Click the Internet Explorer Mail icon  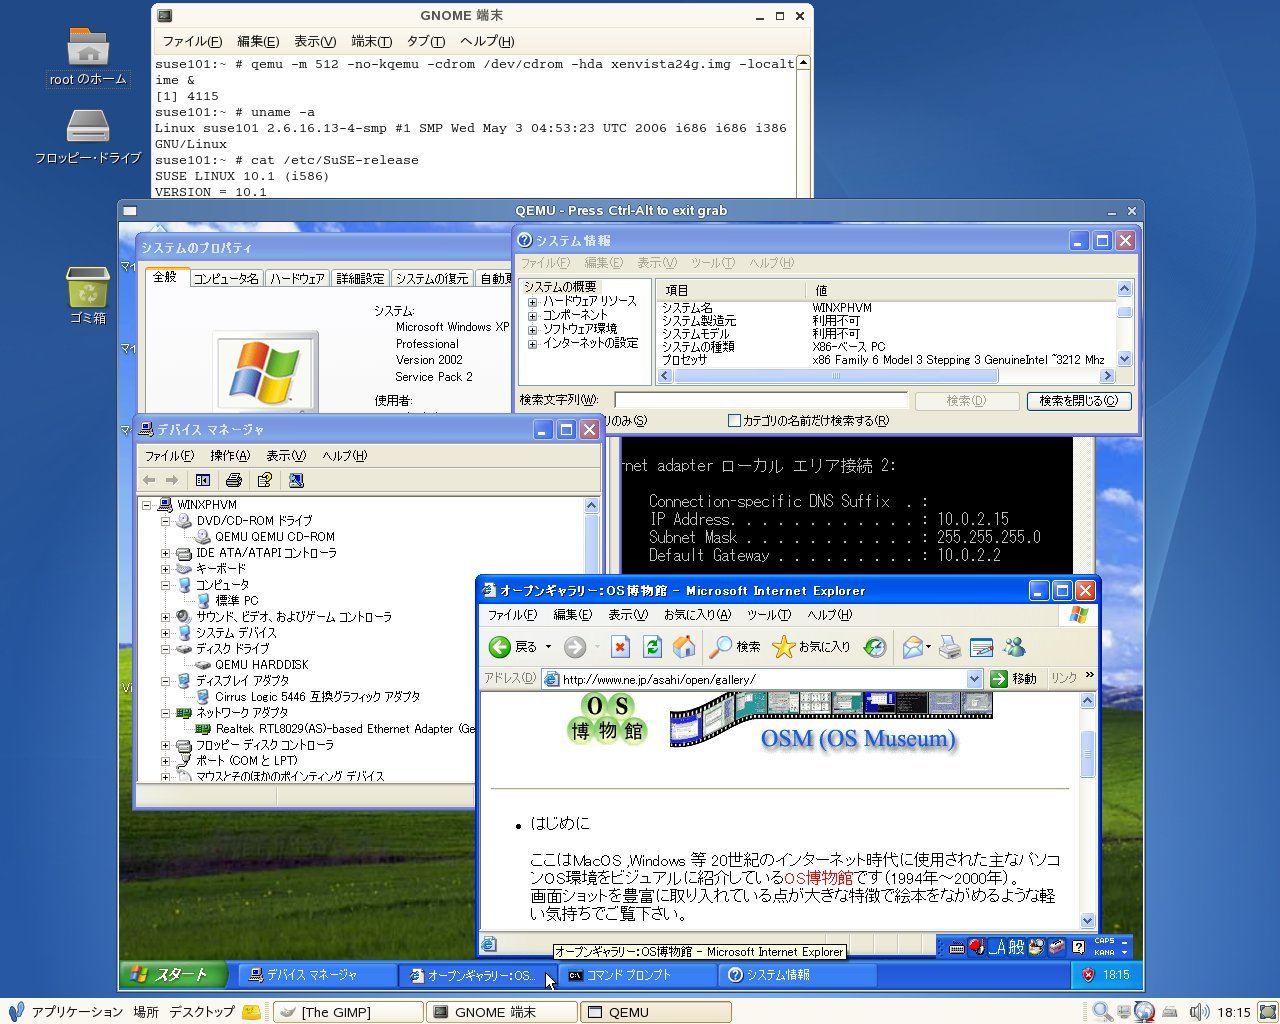pyautogui.click(x=913, y=647)
